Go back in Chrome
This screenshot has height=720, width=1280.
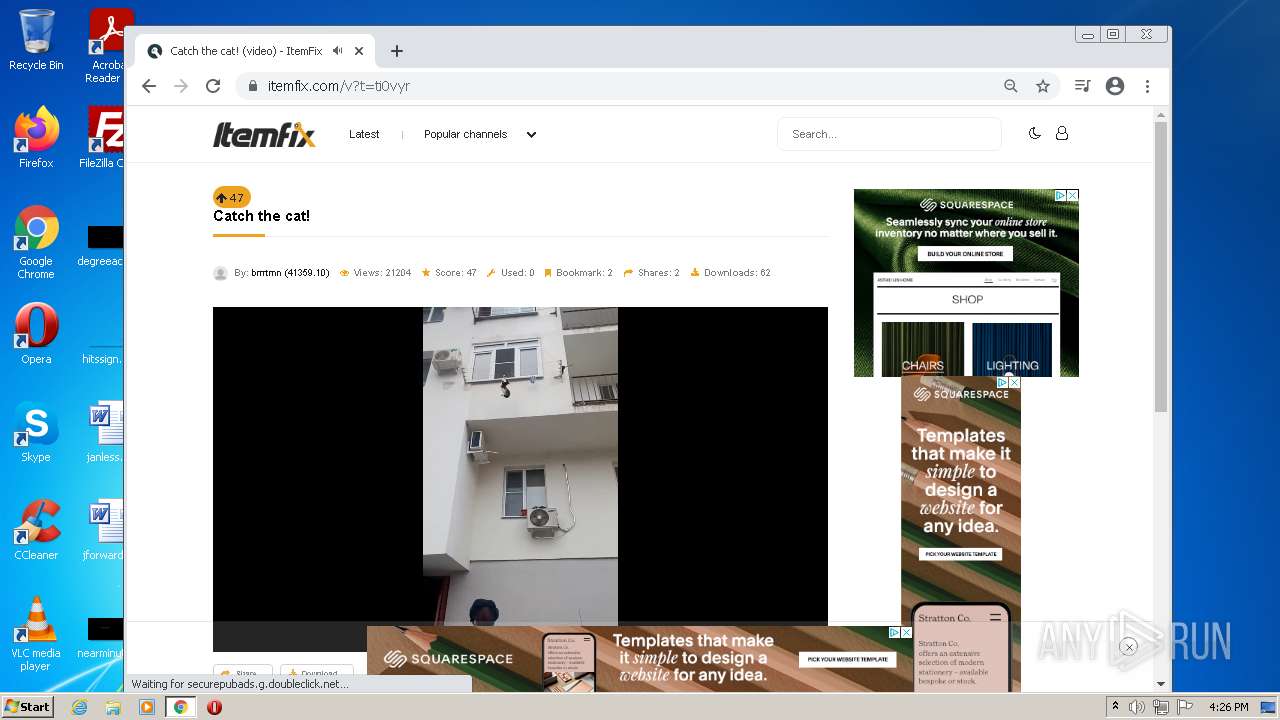click(149, 86)
